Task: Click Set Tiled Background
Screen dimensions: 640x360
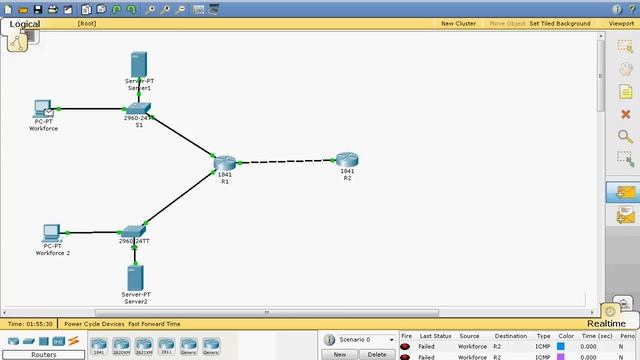Action: tap(560, 24)
